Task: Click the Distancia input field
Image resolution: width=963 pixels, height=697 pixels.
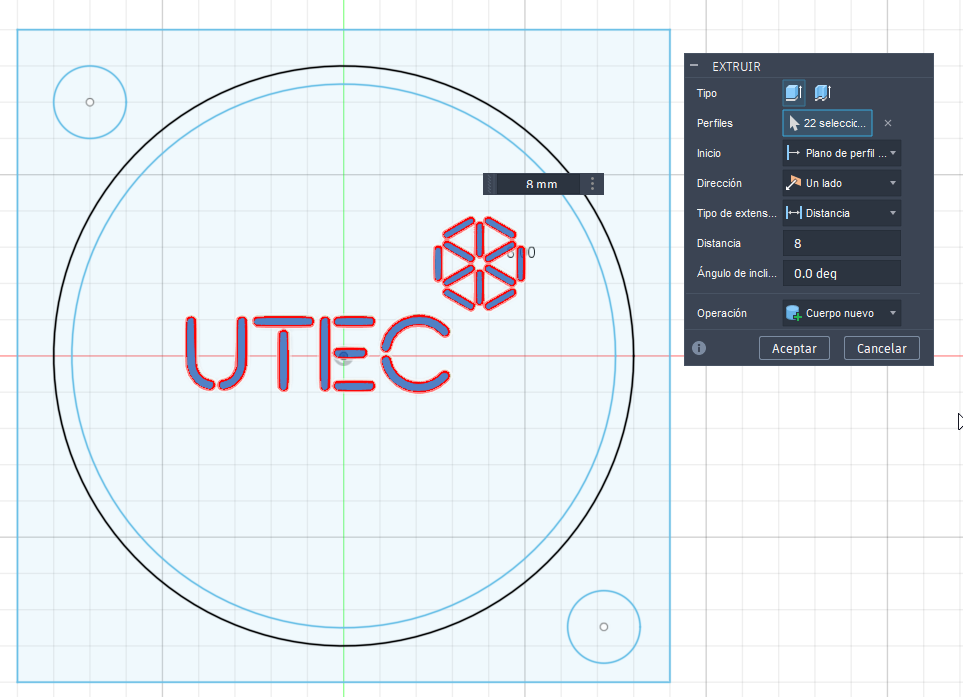Action: point(841,243)
